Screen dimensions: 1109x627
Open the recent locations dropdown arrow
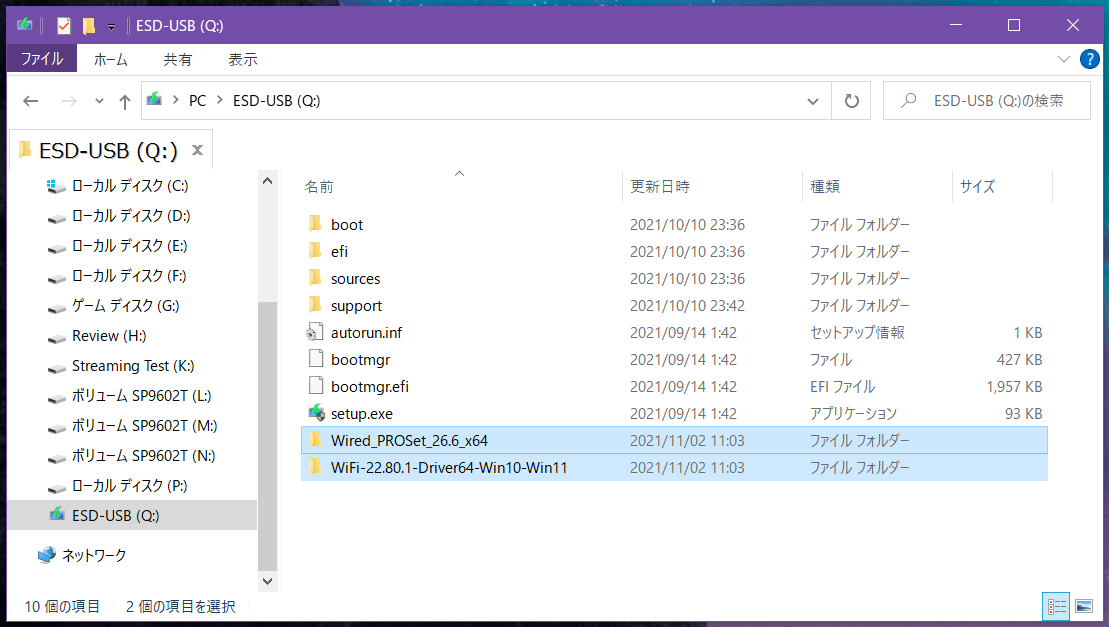[99, 101]
